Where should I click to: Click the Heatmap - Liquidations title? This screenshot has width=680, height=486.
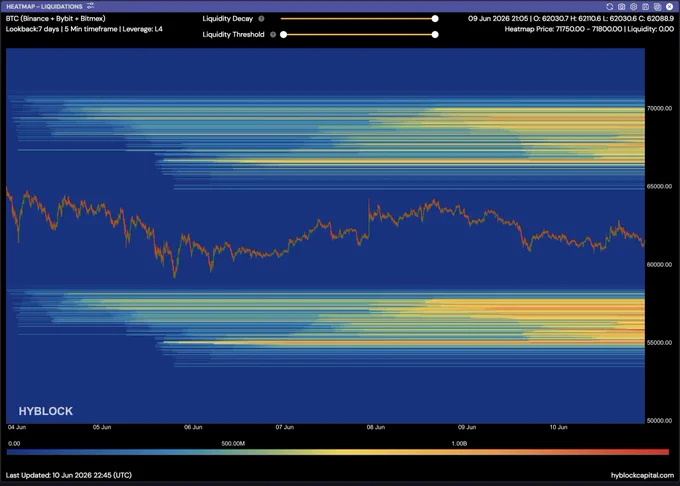tap(44, 7)
